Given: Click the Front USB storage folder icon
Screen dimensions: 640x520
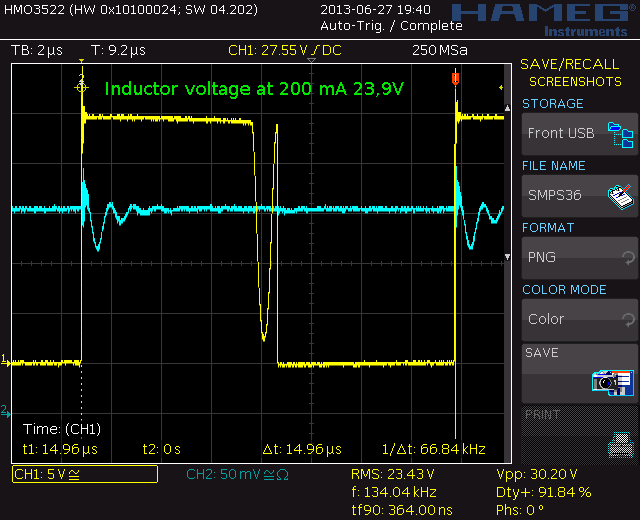Looking at the screenshot, I should click(x=621, y=133).
